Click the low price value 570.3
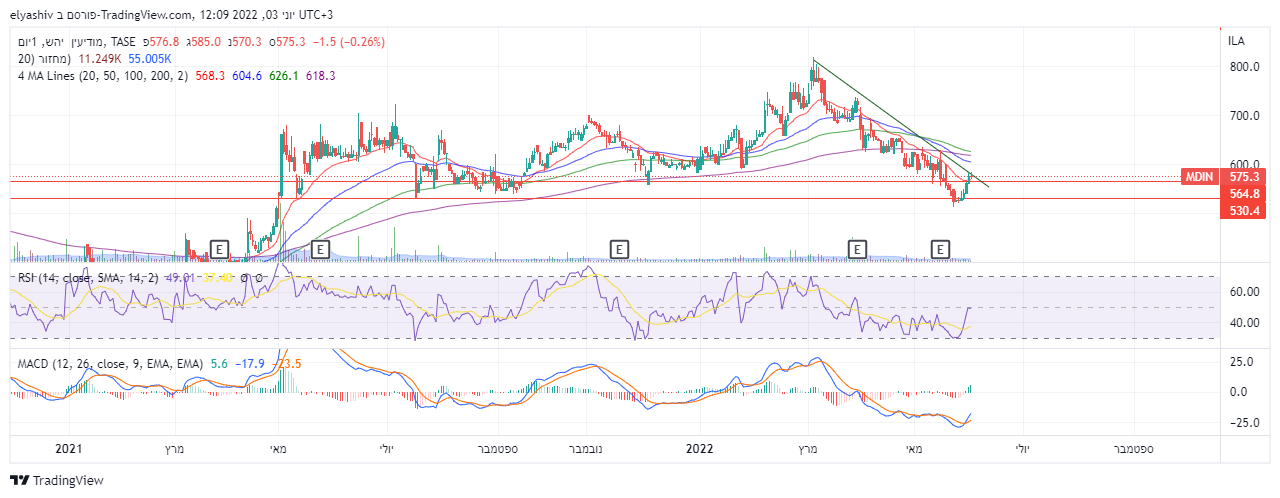1280x498 pixels. point(247,41)
